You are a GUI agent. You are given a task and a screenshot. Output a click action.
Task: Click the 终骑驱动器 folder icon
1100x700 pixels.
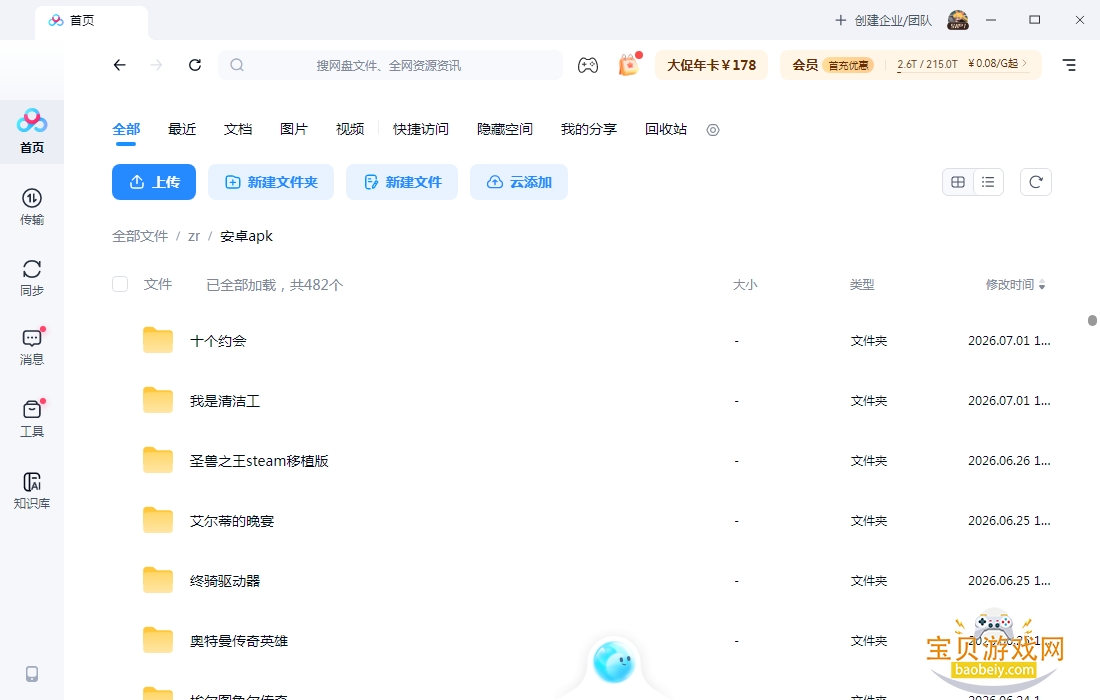[x=158, y=581]
